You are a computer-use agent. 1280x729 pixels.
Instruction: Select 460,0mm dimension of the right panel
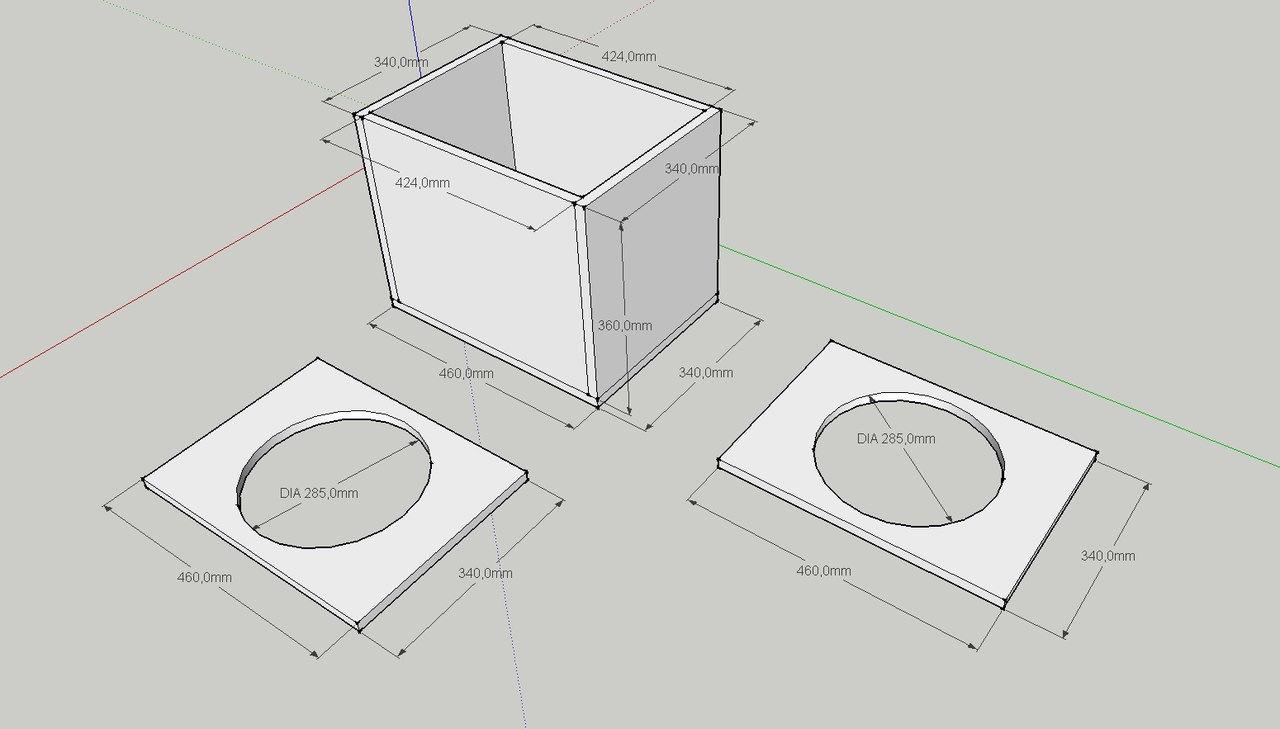click(824, 571)
